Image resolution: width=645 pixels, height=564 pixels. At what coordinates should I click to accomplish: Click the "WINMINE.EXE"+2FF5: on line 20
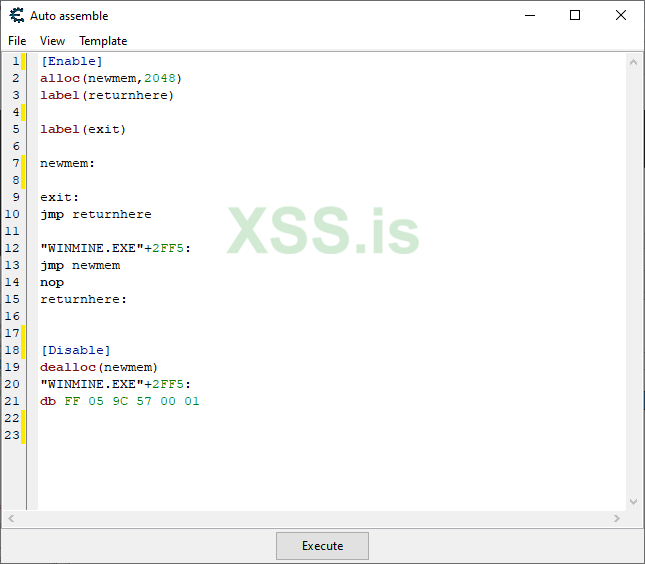(x=115, y=384)
